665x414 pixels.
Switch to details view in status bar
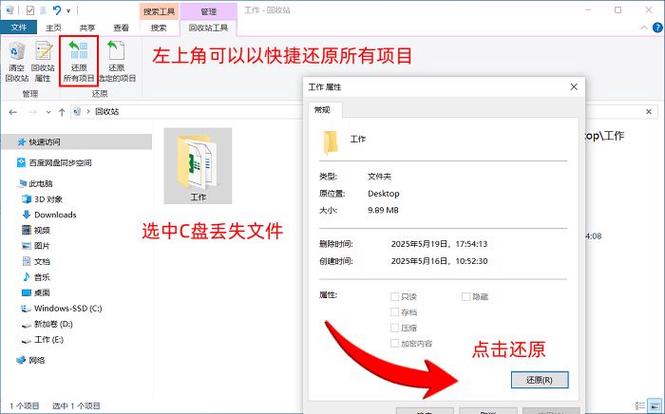point(640,406)
